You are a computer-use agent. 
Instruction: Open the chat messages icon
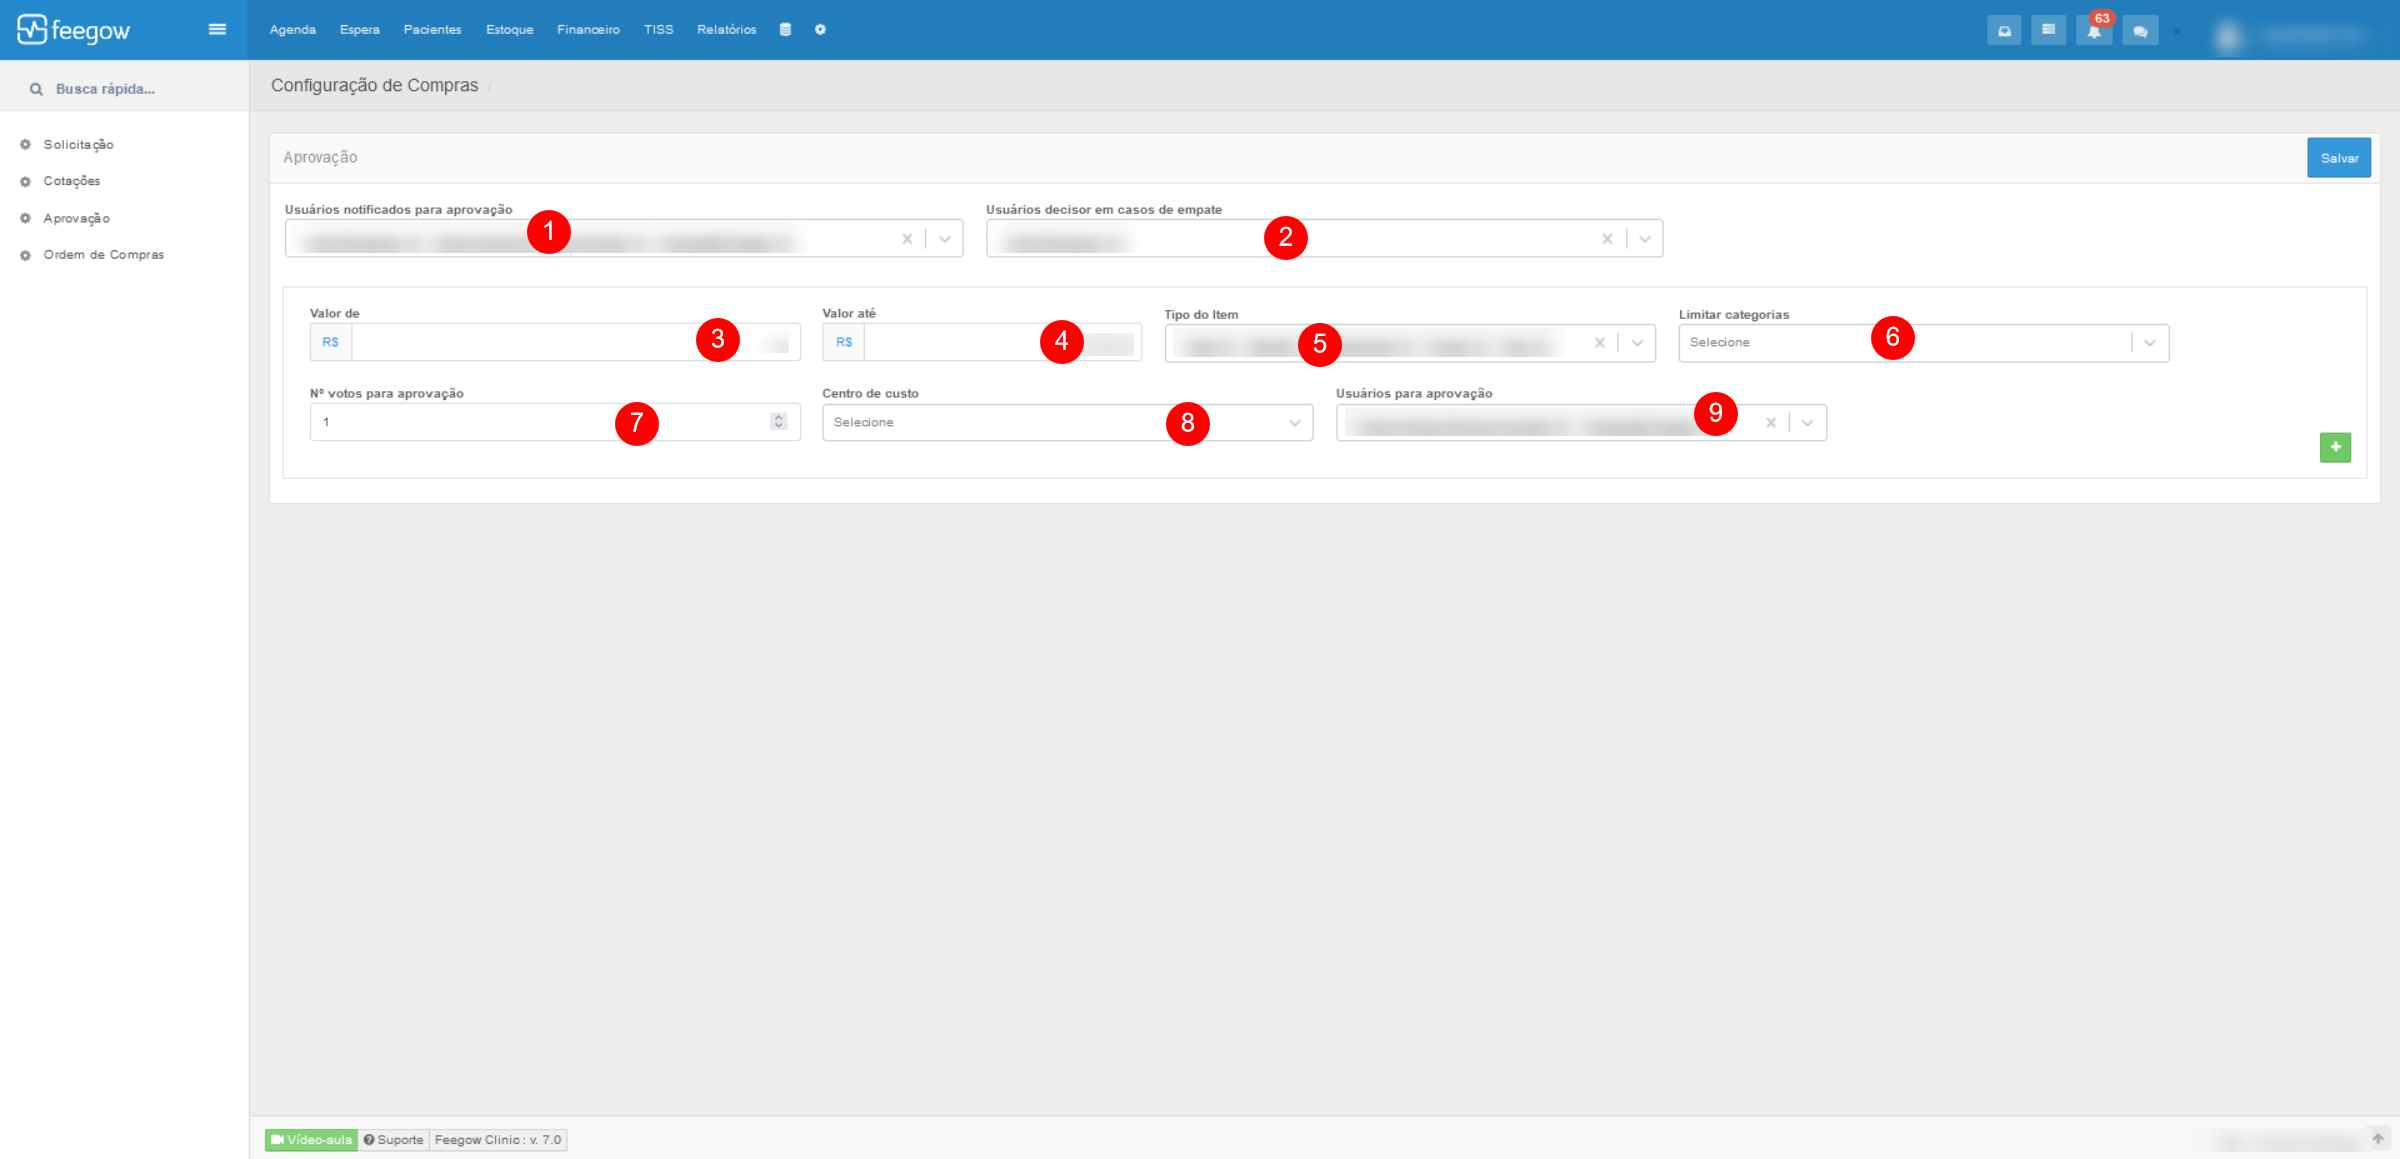tap(2139, 31)
